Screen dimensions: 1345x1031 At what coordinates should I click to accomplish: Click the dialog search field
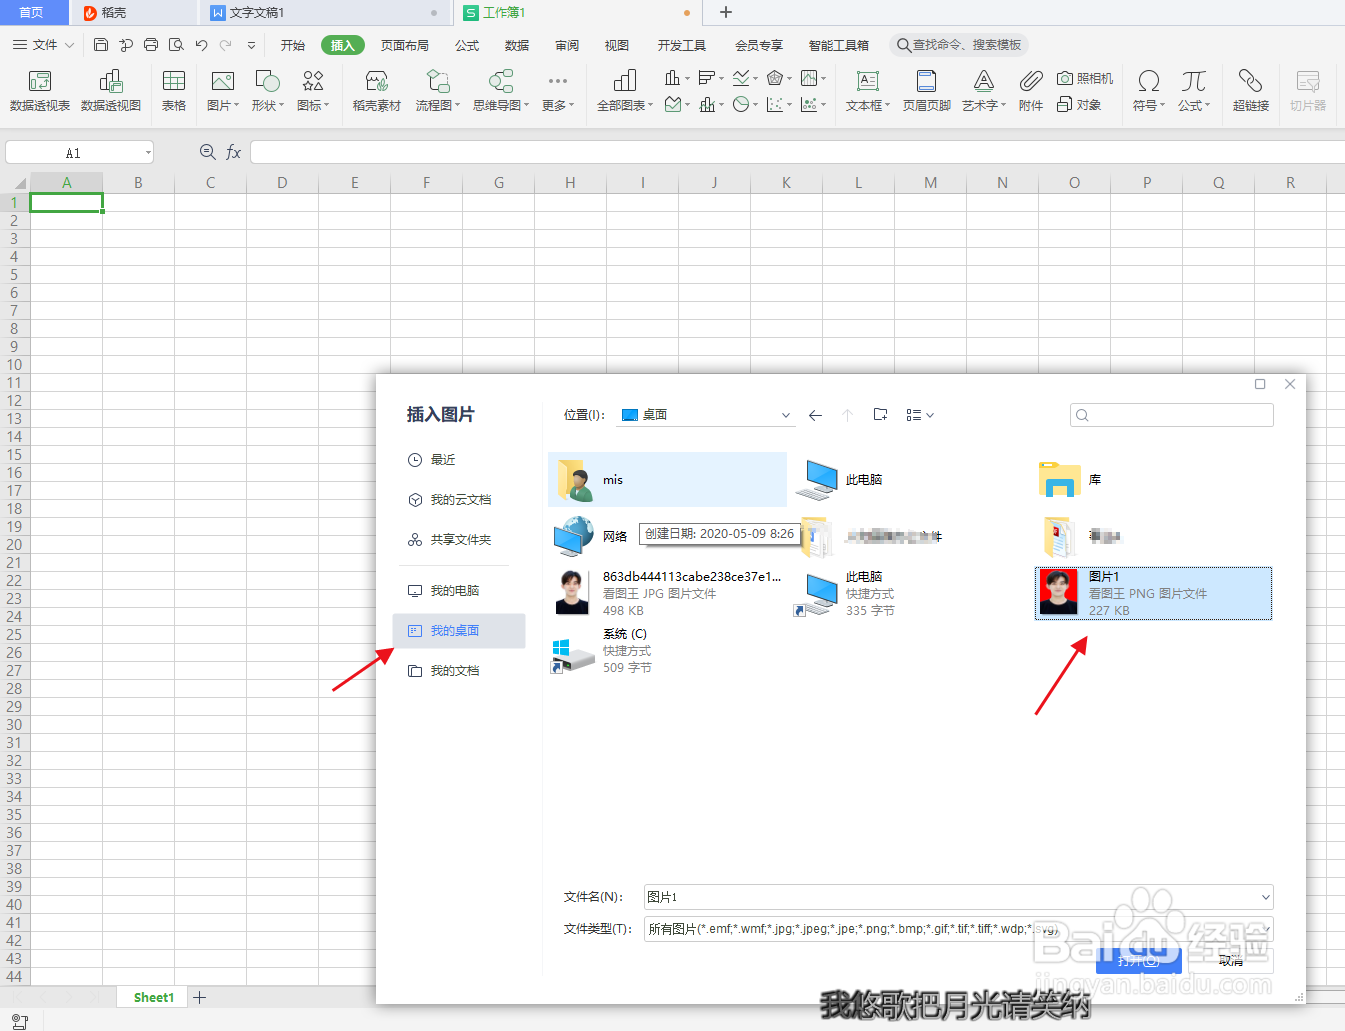1172,415
